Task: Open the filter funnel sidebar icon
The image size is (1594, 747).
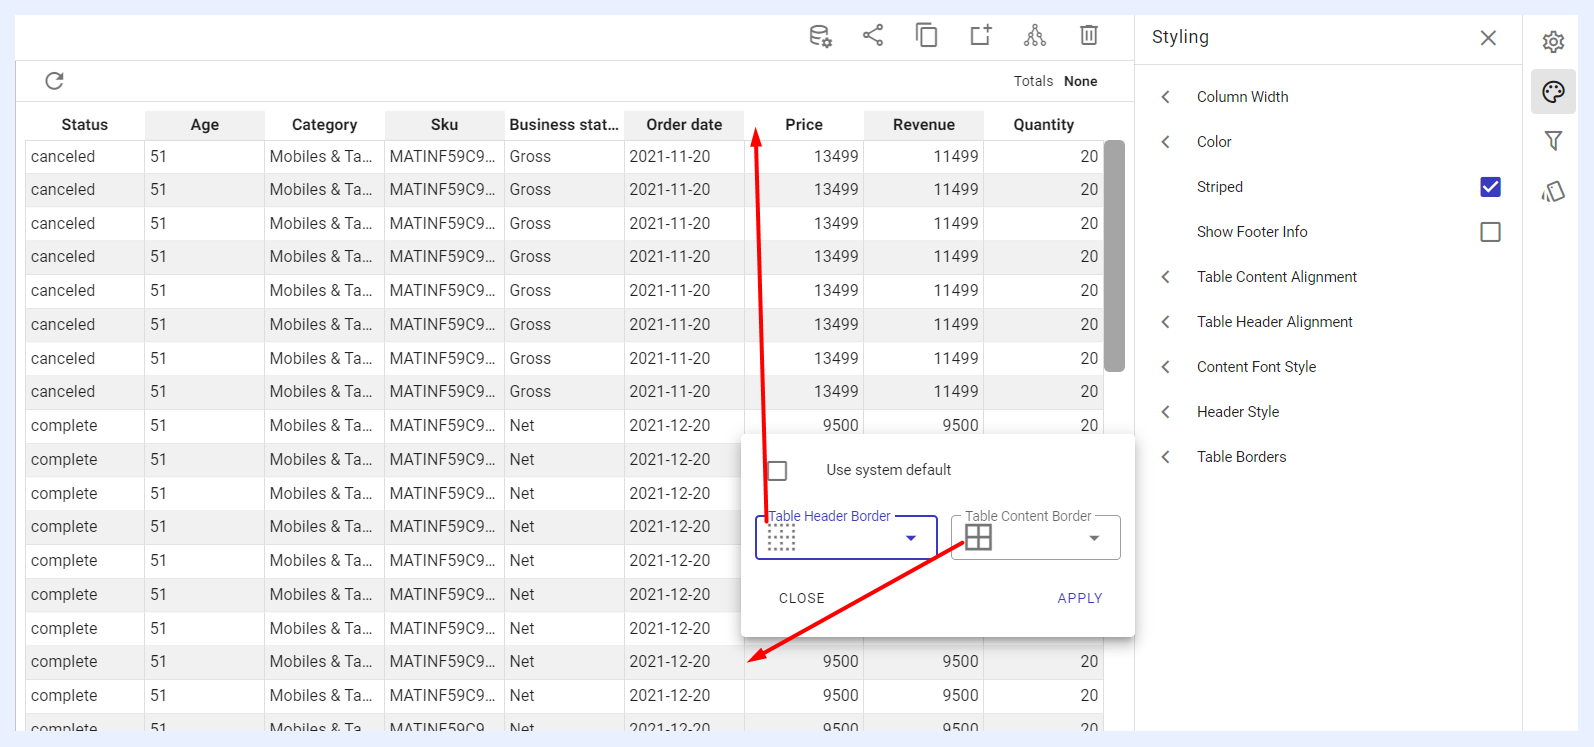Action: [x=1553, y=141]
